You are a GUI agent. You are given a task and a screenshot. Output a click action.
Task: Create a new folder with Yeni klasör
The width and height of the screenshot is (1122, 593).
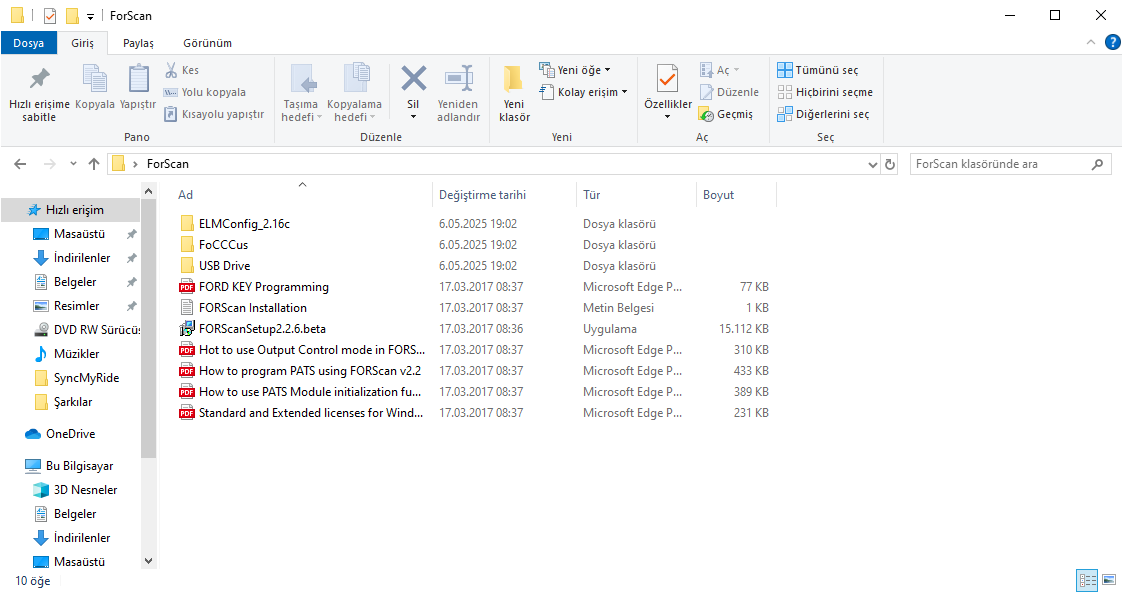pyautogui.click(x=514, y=94)
